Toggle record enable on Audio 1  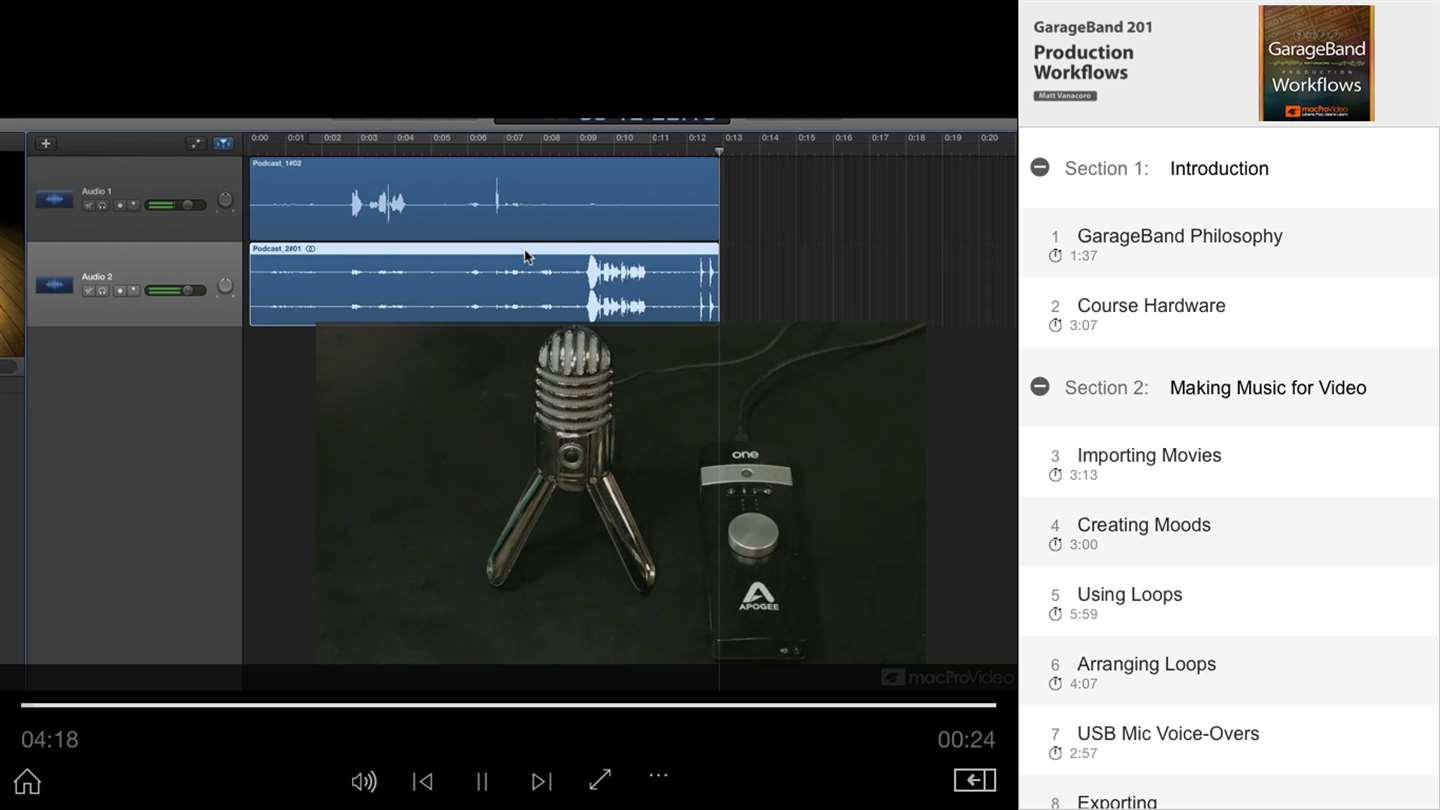click(120, 205)
